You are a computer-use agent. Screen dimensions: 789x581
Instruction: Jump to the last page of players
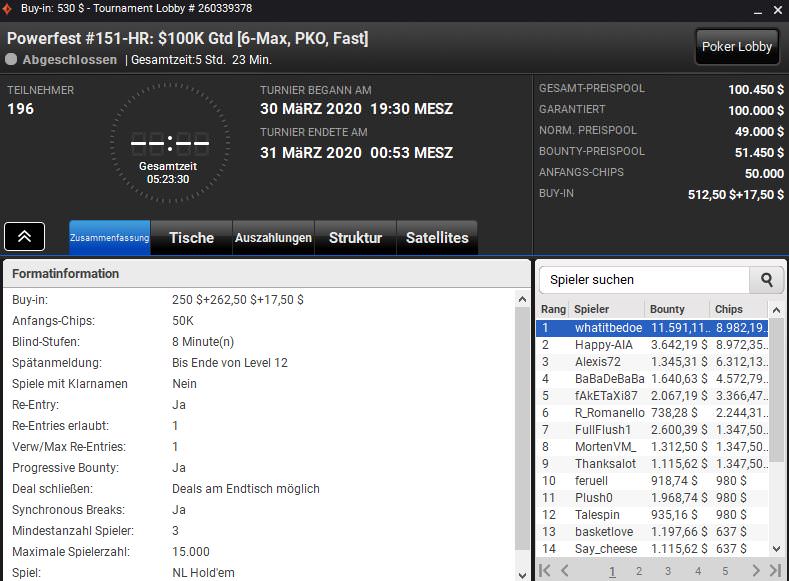[x=774, y=571]
